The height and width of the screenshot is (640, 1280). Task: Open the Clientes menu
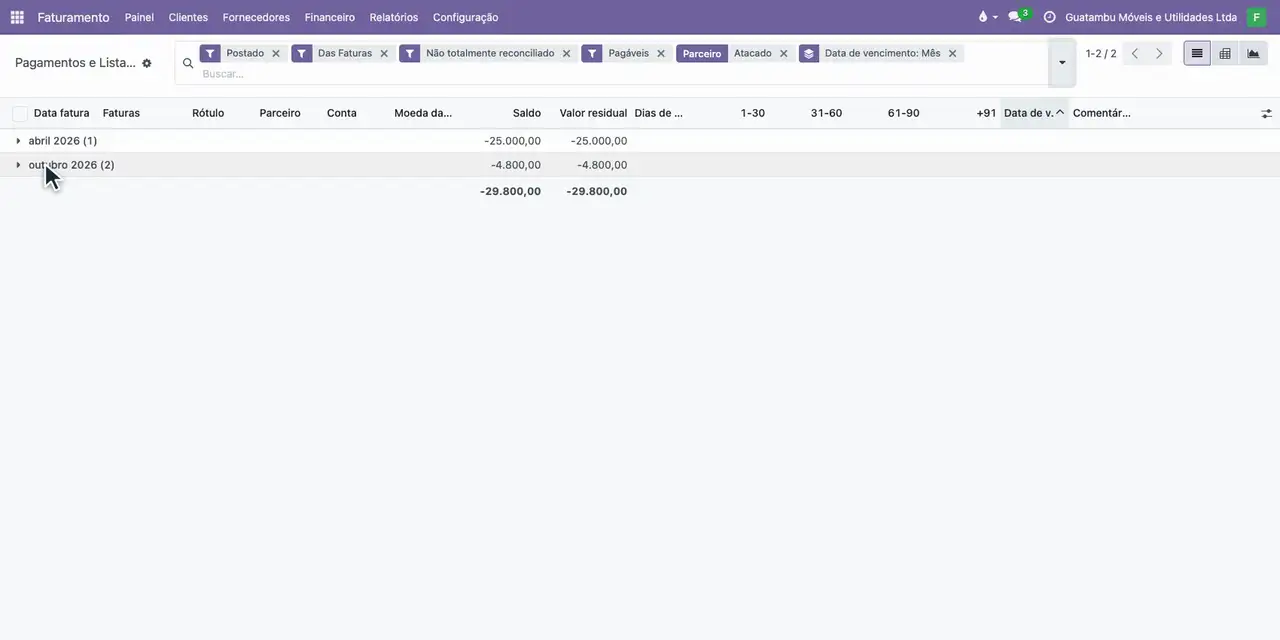pos(188,17)
